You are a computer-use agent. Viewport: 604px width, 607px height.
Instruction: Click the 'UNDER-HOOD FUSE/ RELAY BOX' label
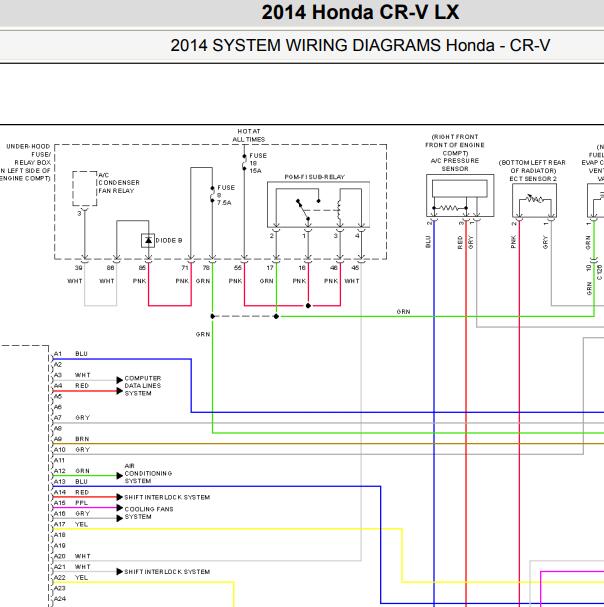(x=28, y=154)
